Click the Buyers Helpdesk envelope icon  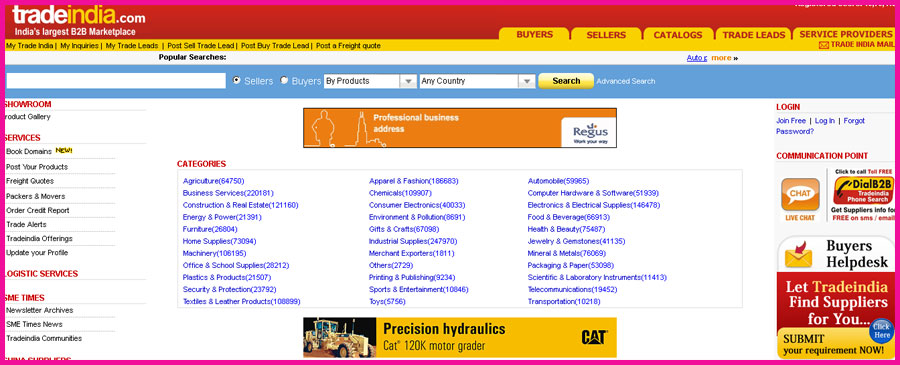(798, 254)
